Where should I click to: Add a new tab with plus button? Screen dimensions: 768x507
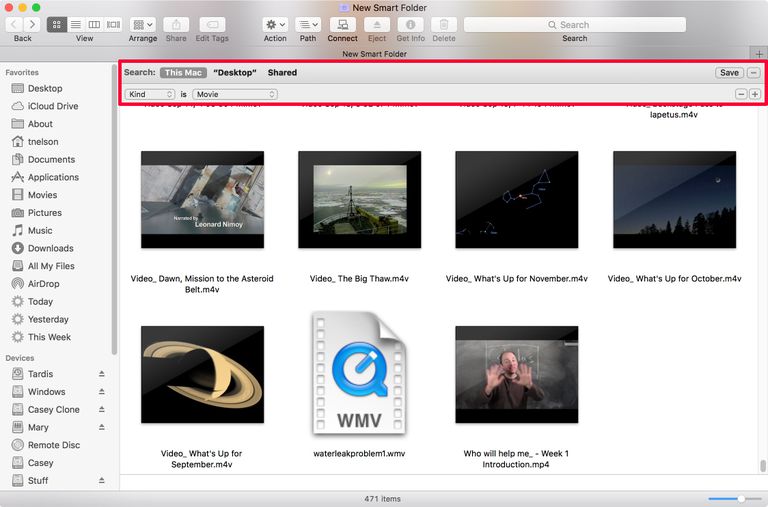[x=759, y=54]
